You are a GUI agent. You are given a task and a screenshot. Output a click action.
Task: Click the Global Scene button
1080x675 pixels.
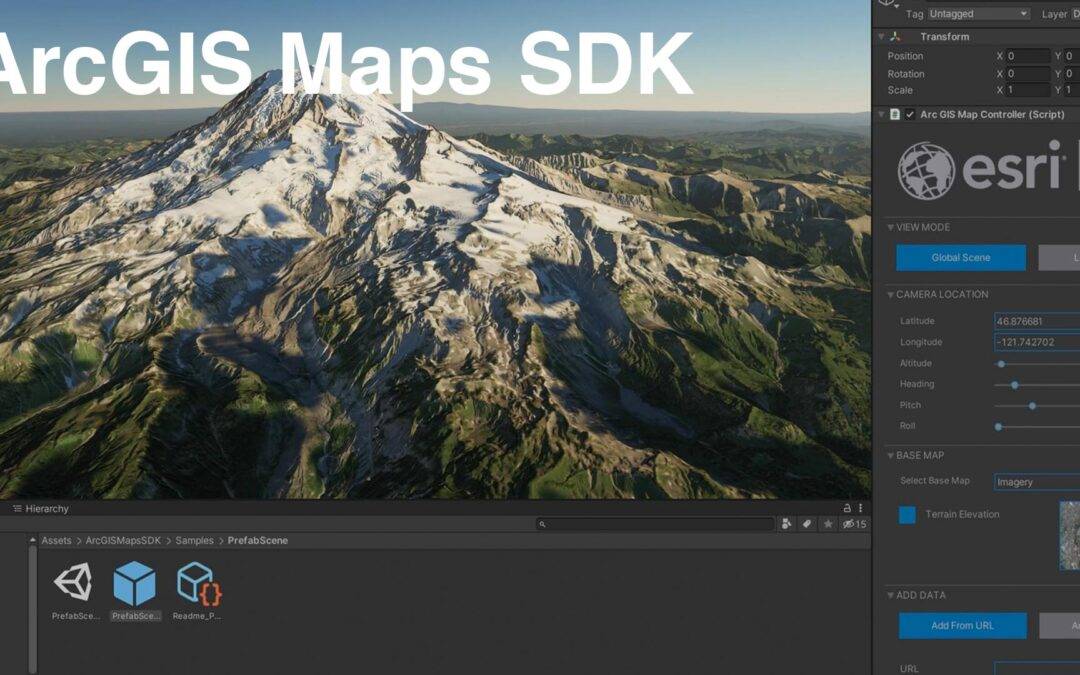961,258
